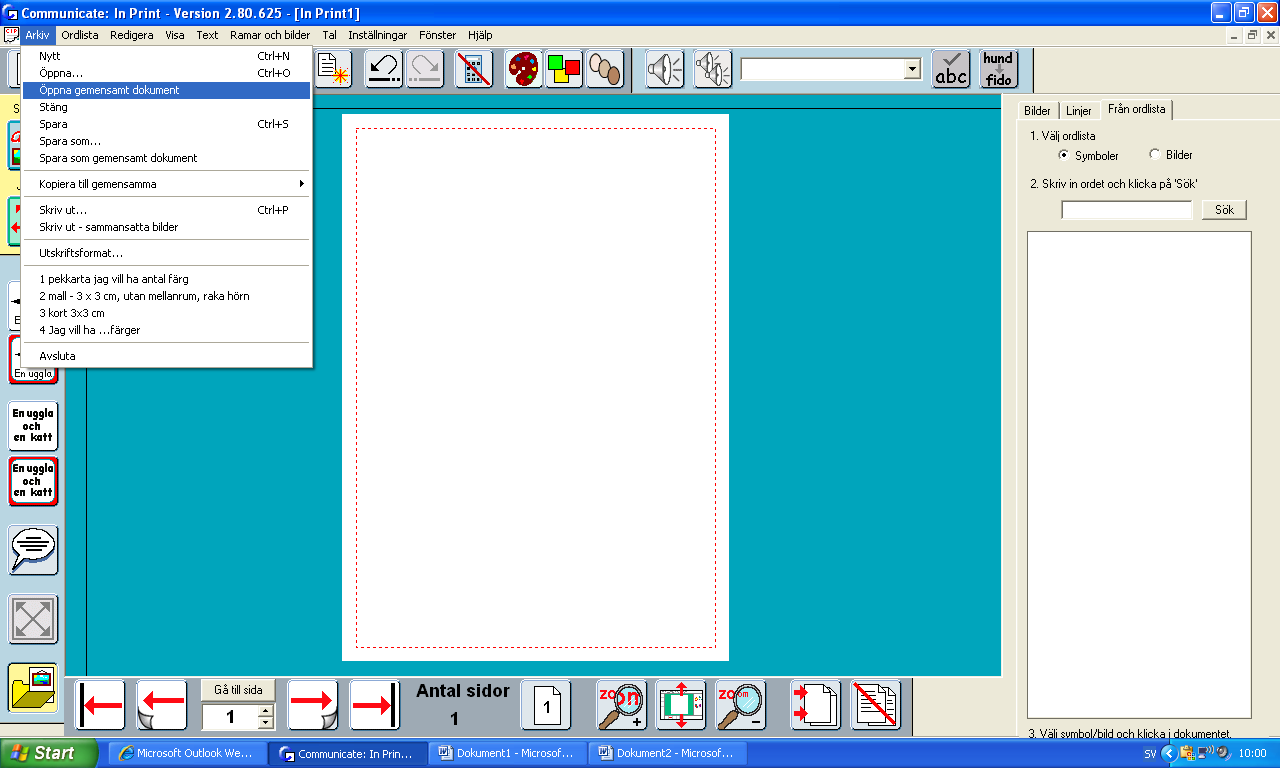Click the black-bordered 'En uggla och en katt' button
The height and width of the screenshot is (768, 1280).
pyautogui.click(x=34, y=426)
